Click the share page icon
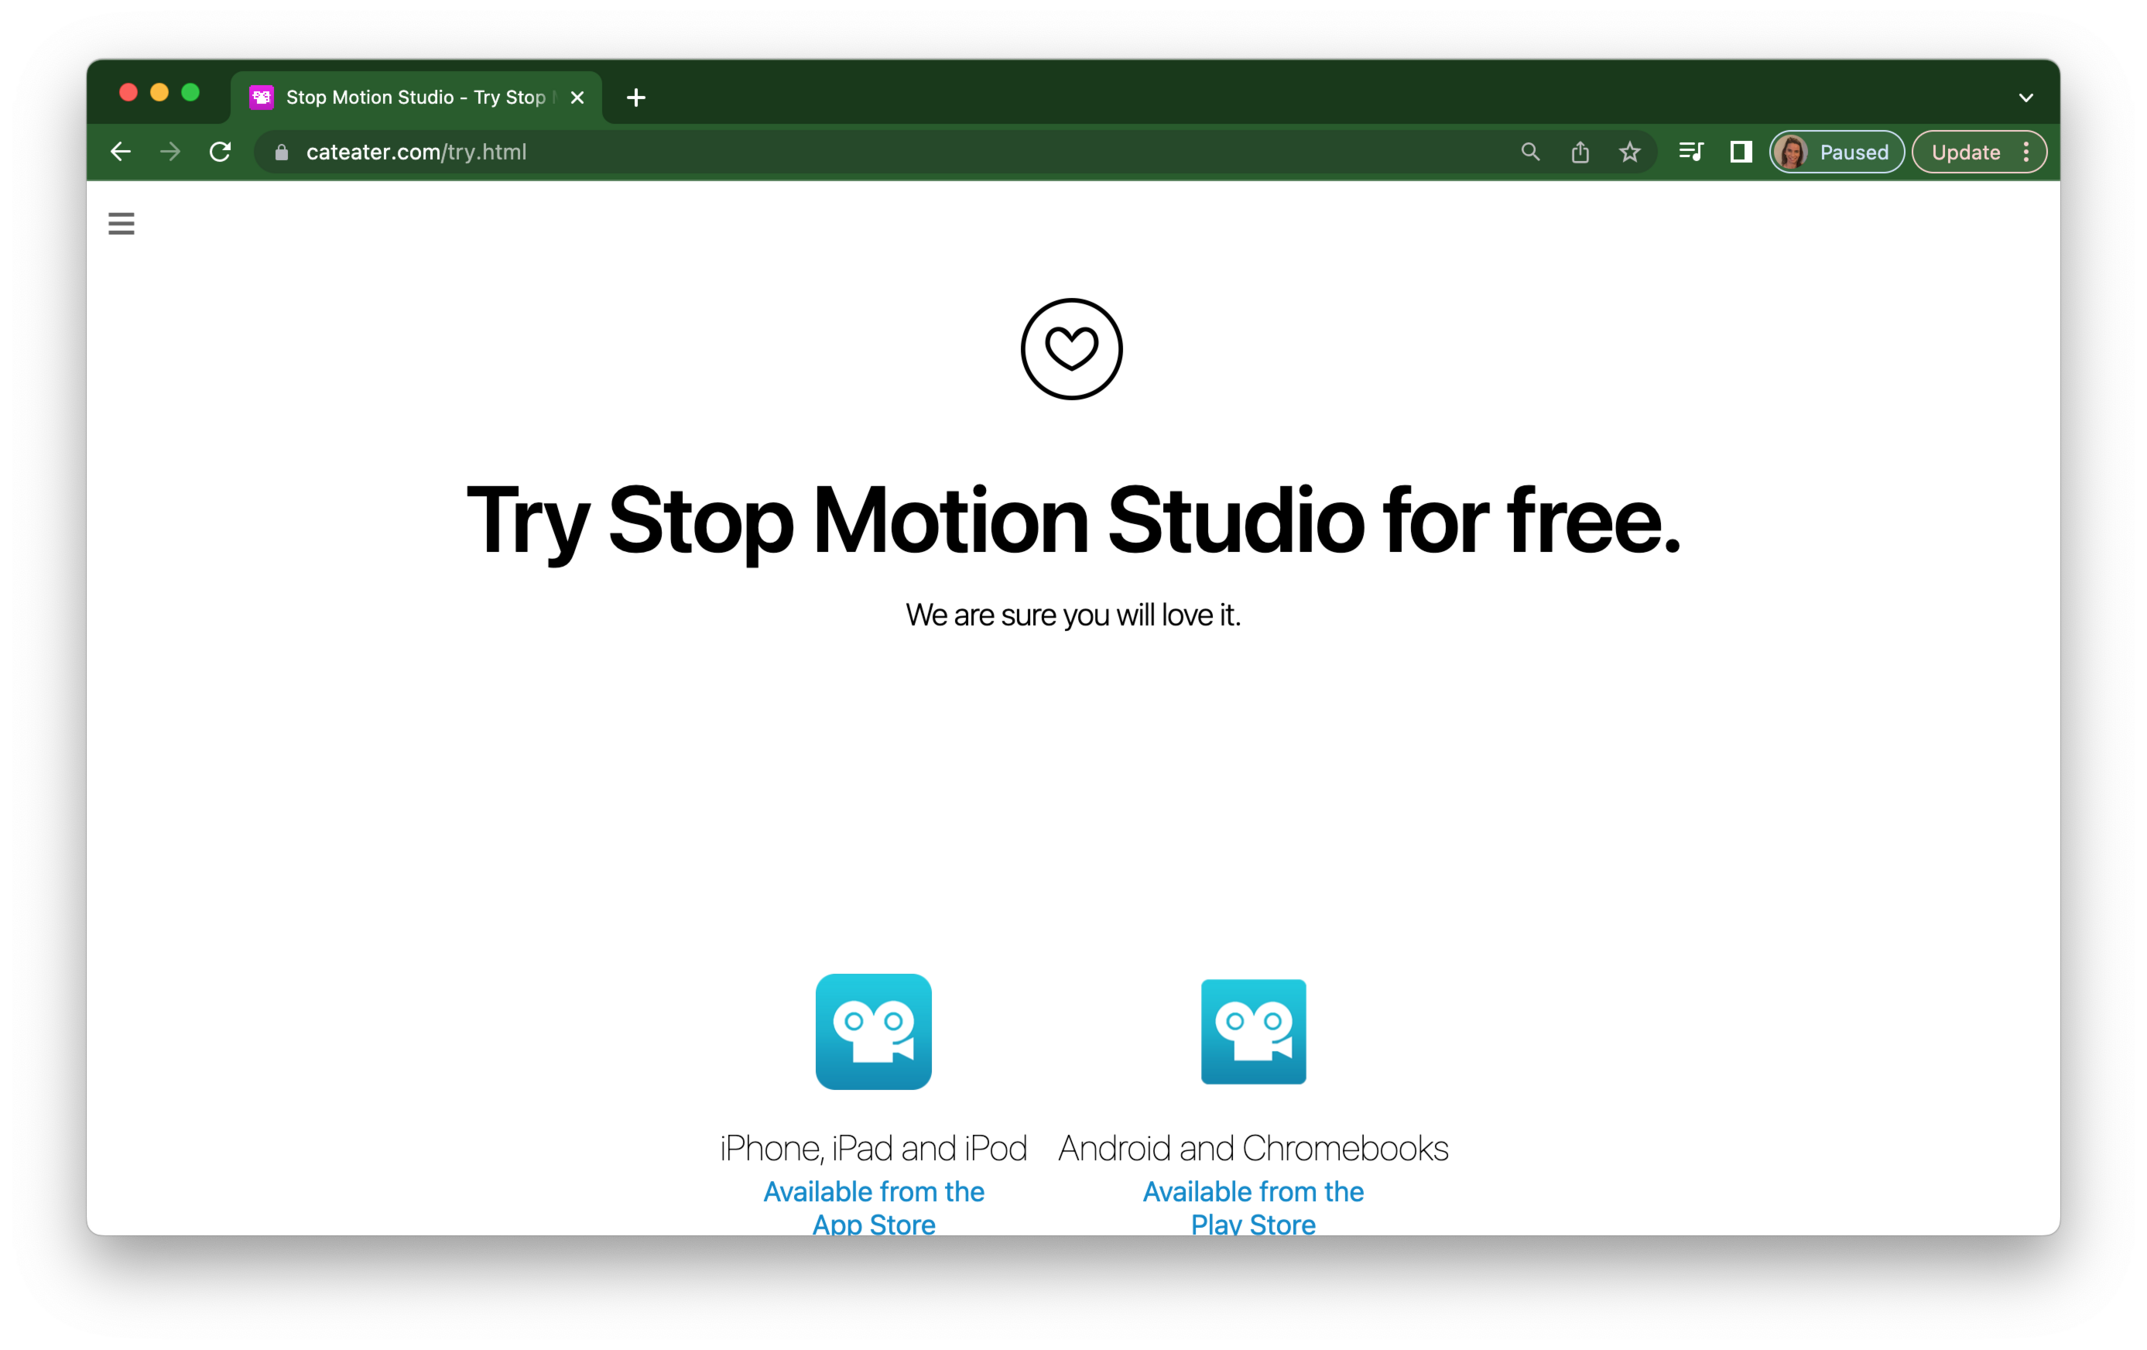2147x1350 pixels. 1580,152
